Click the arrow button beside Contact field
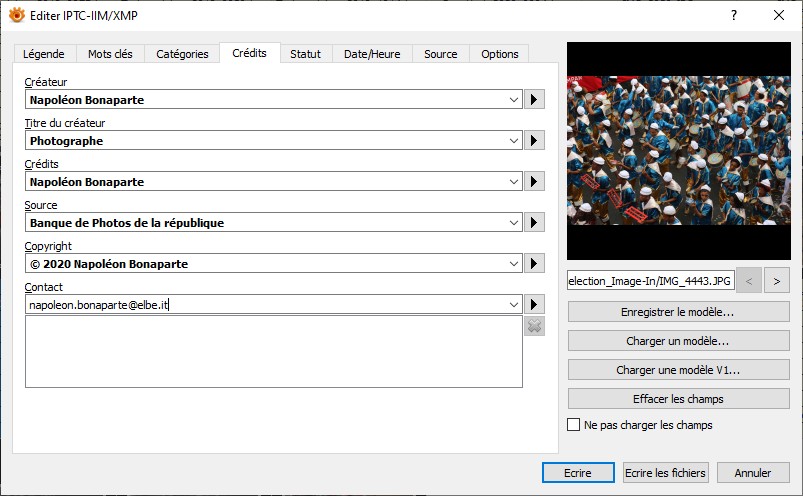The height and width of the screenshot is (496, 803). click(x=534, y=304)
